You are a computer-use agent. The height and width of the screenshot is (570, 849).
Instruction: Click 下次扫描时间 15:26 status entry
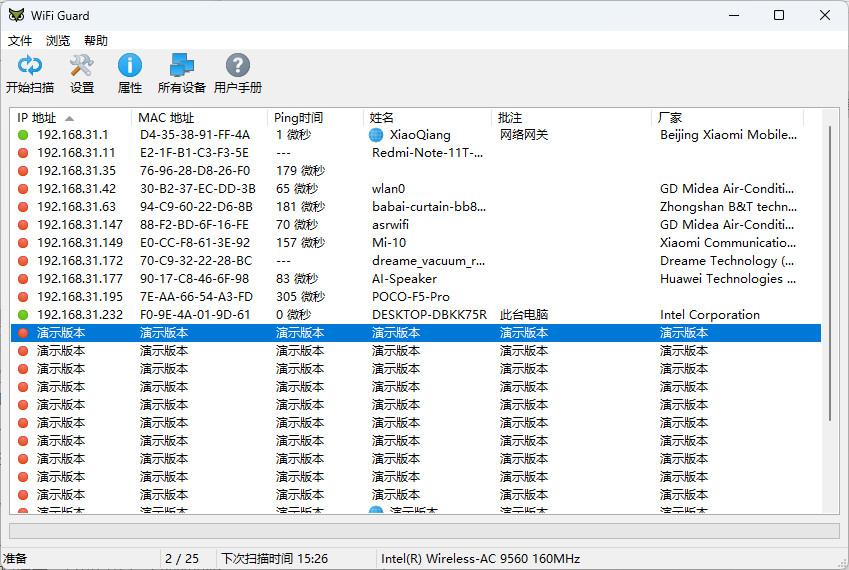(275, 559)
